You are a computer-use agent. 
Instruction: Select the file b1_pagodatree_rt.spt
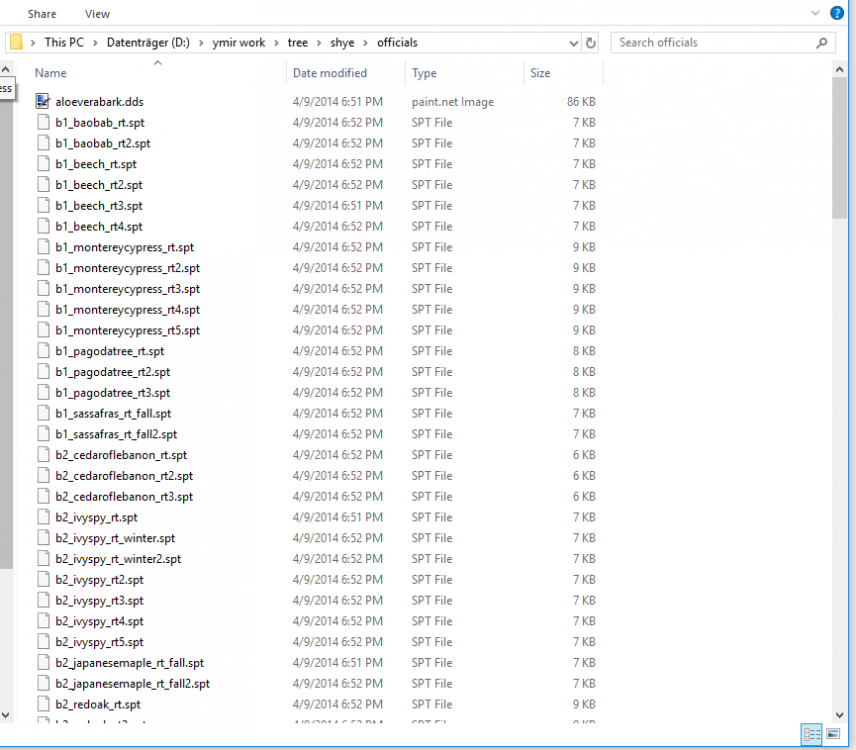107,350
